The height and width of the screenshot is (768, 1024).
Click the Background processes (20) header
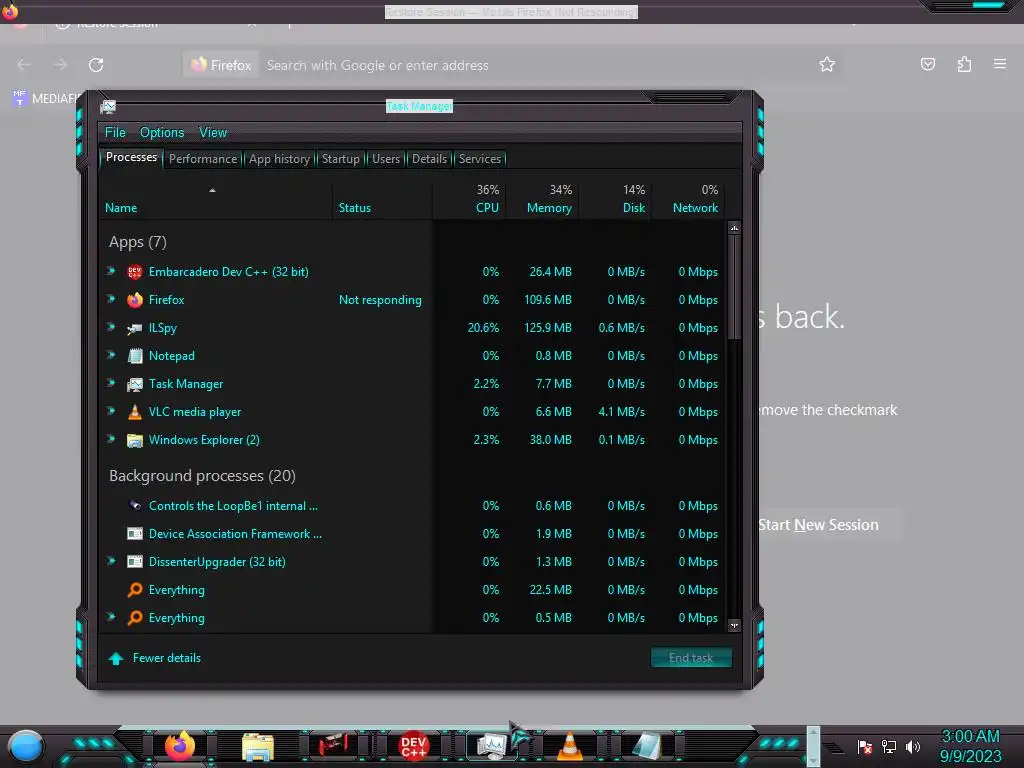point(202,475)
